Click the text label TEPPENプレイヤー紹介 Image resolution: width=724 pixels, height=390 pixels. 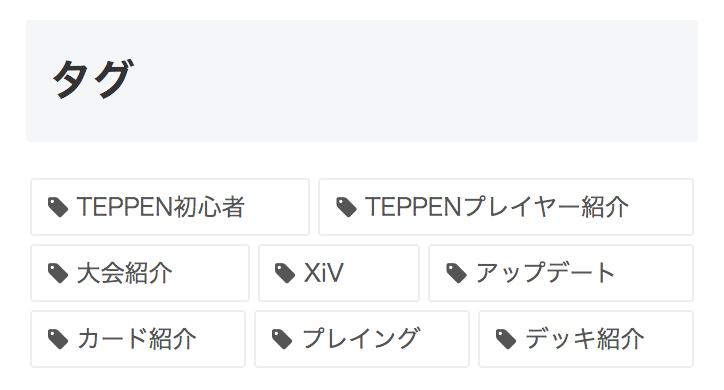click(x=497, y=207)
